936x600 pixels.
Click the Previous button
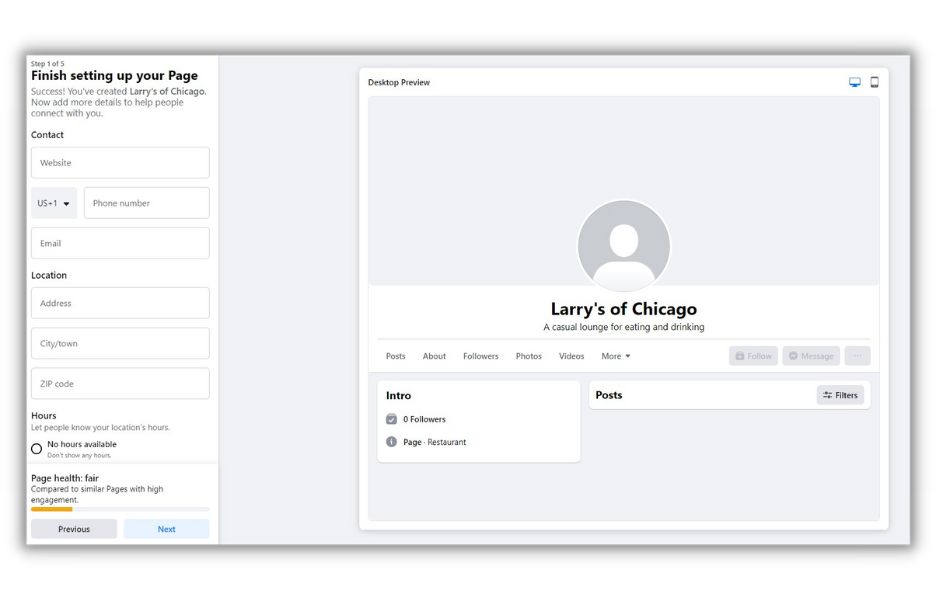pyautogui.click(x=74, y=529)
